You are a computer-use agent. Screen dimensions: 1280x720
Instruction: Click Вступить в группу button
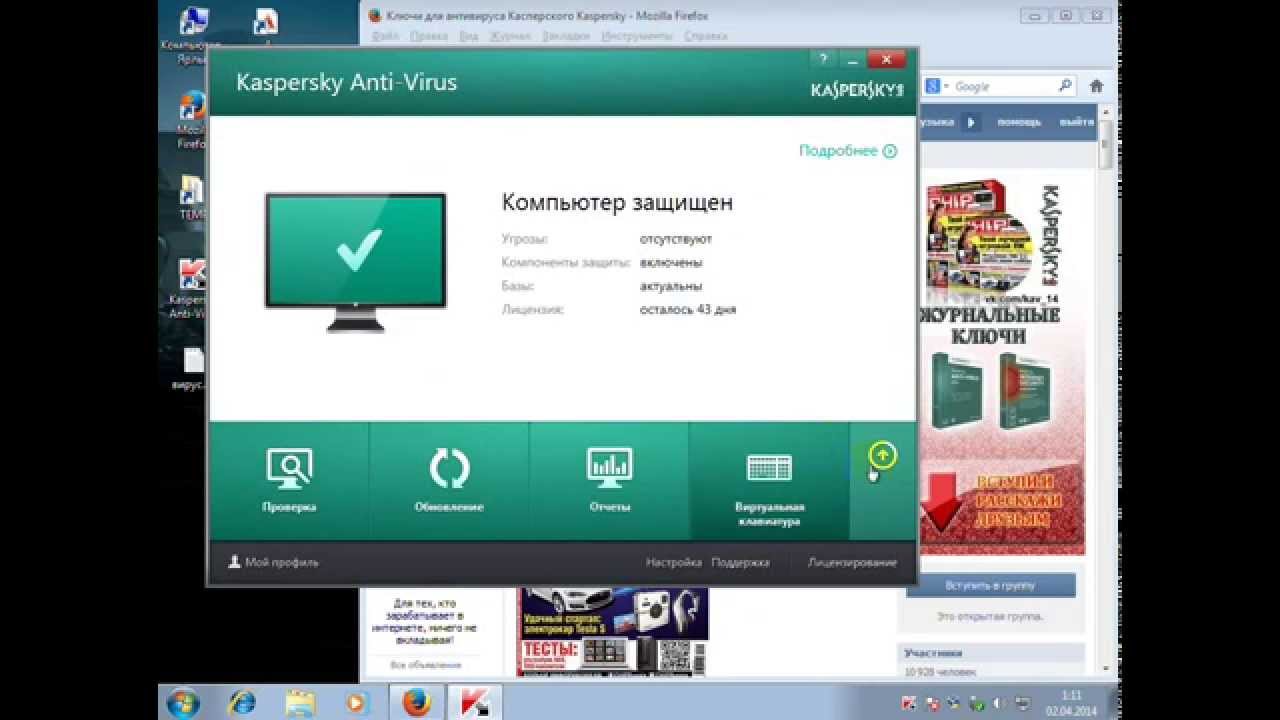990,585
